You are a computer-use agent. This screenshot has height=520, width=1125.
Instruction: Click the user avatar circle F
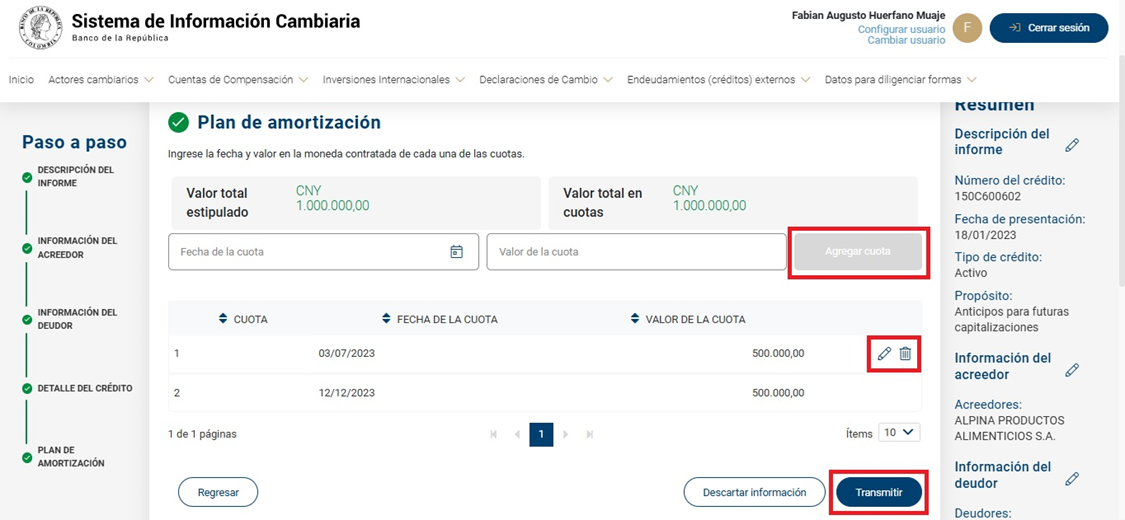click(x=967, y=28)
